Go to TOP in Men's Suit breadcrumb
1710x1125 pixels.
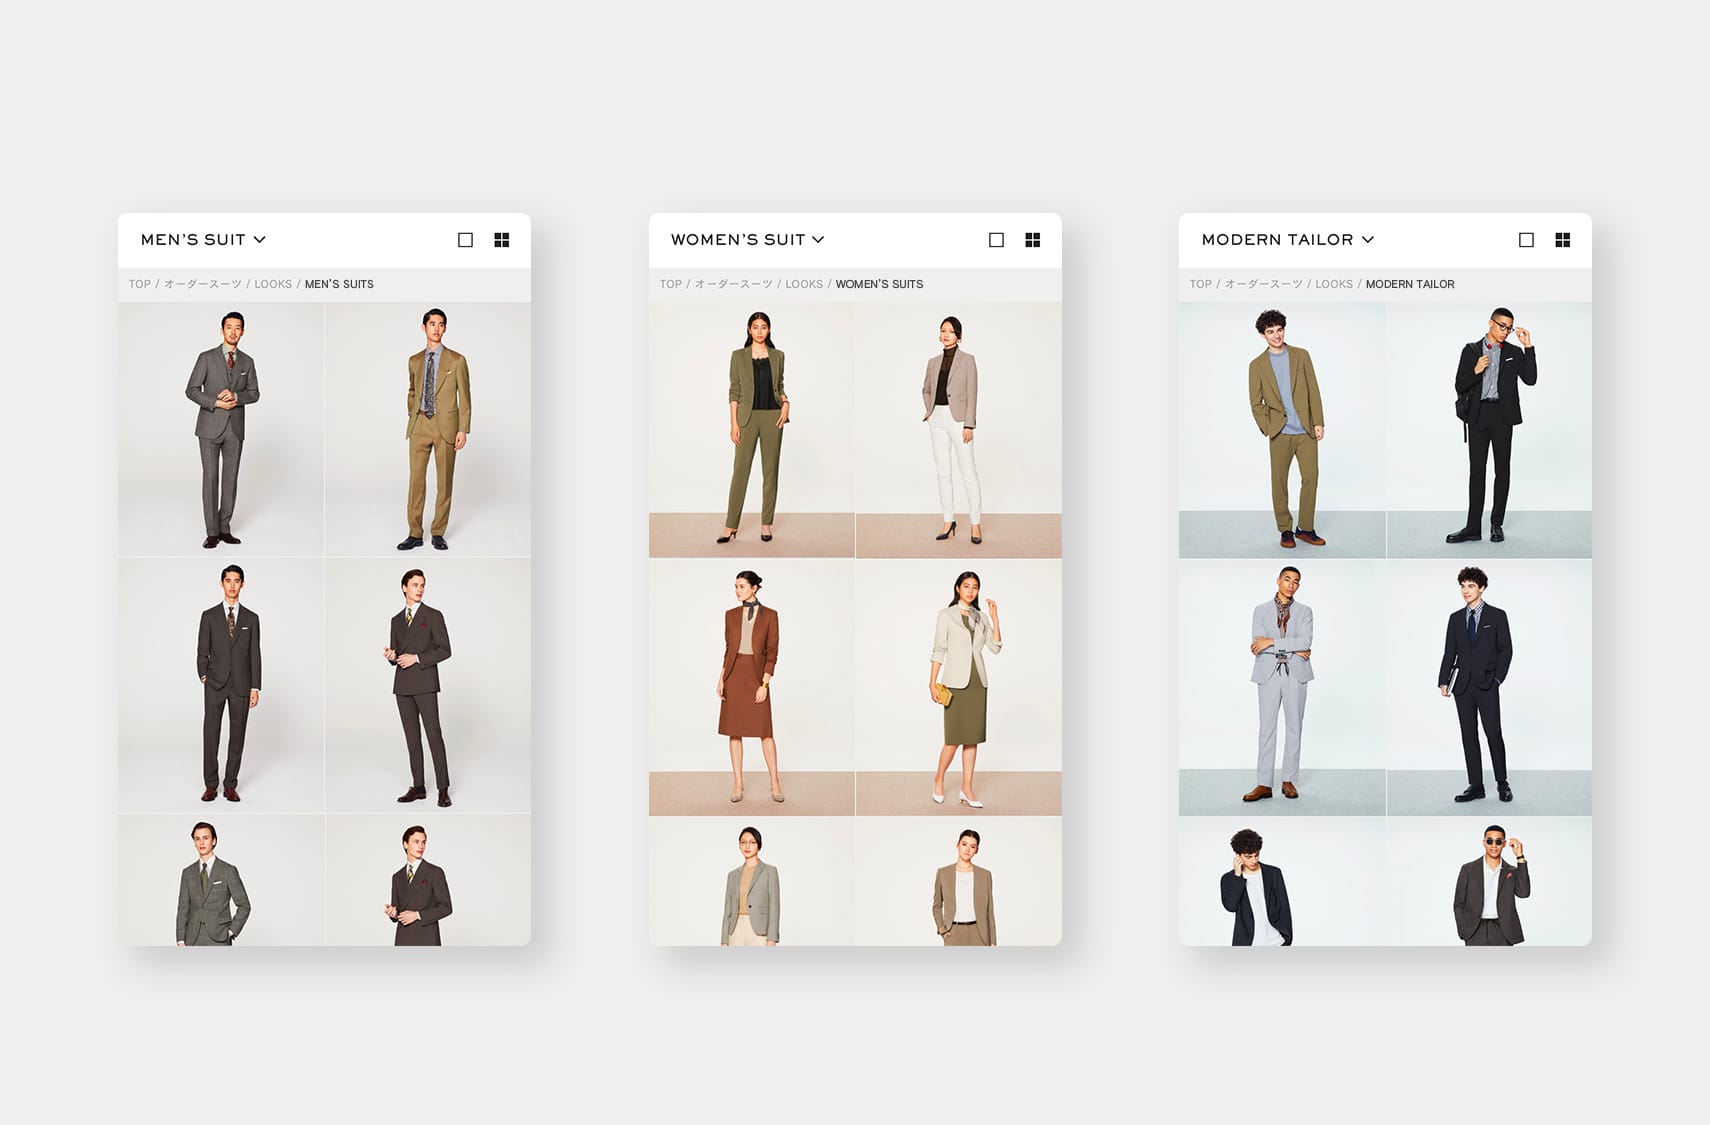pyautogui.click(x=140, y=284)
